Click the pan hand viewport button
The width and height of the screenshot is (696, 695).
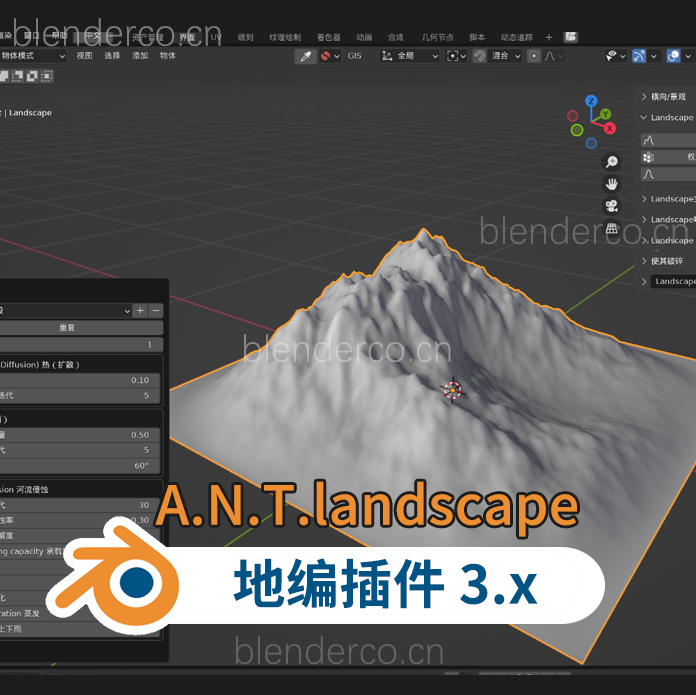click(x=612, y=184)
